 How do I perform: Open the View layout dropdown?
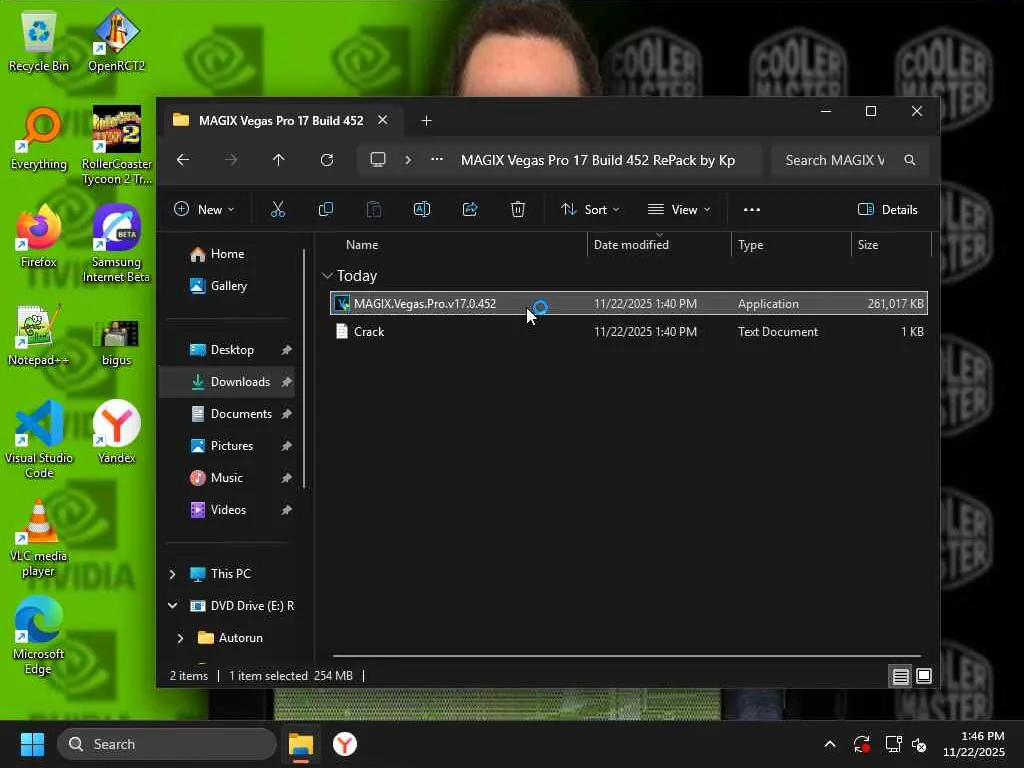(x=679, y=210)
